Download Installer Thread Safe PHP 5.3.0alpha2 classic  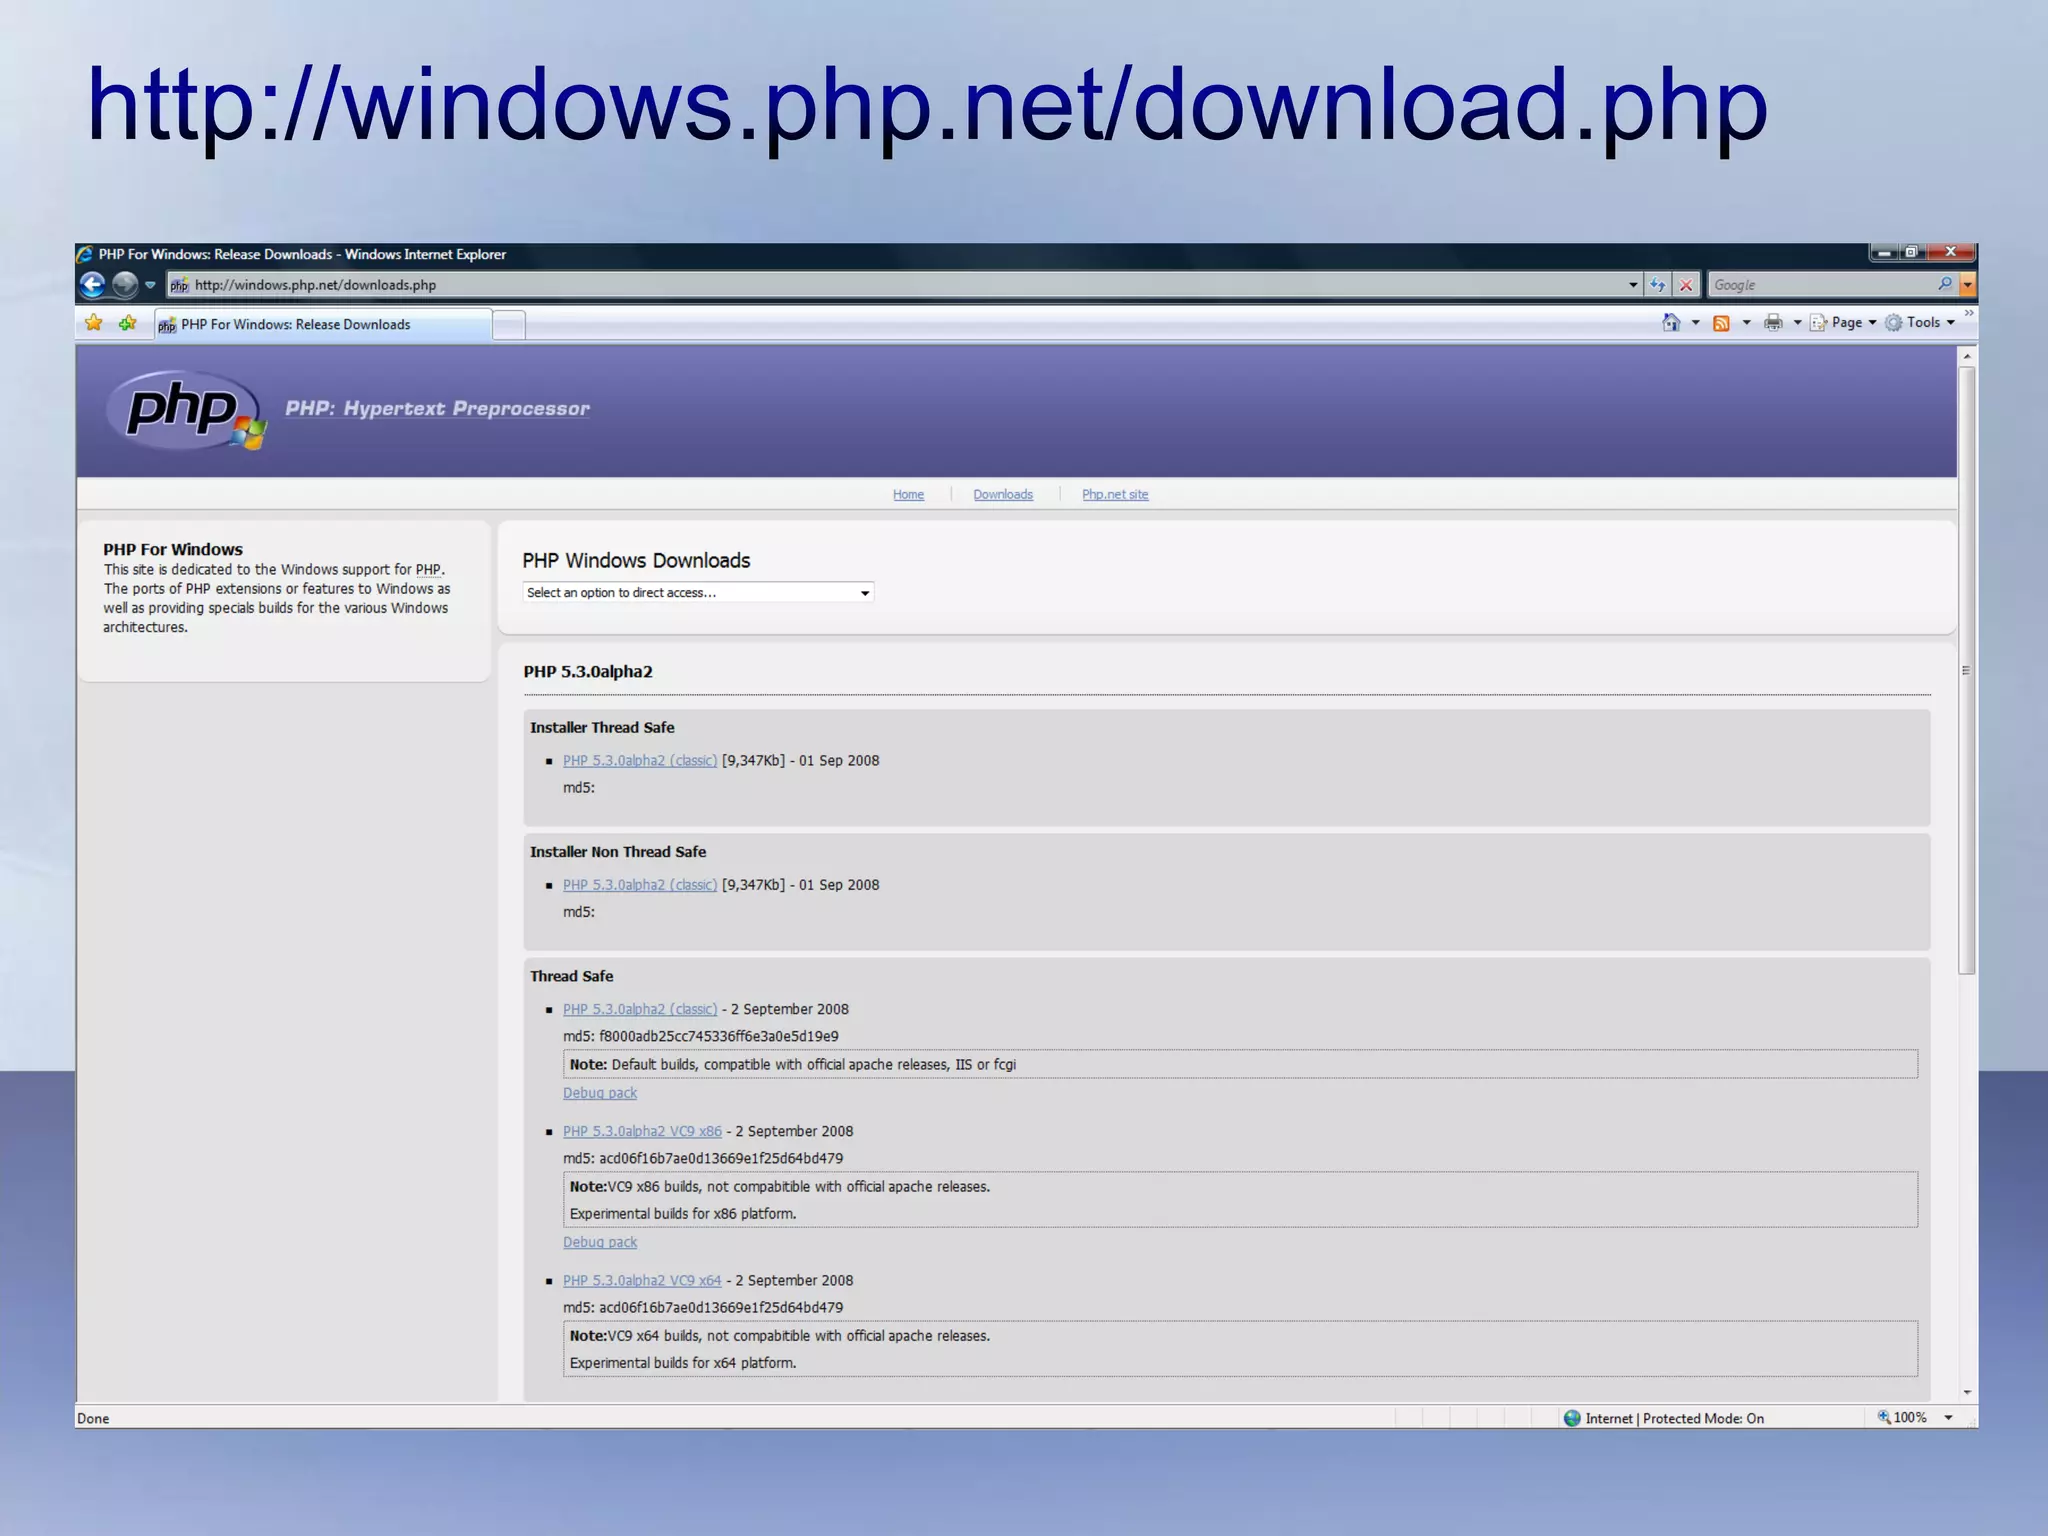[x=640, y=761]
